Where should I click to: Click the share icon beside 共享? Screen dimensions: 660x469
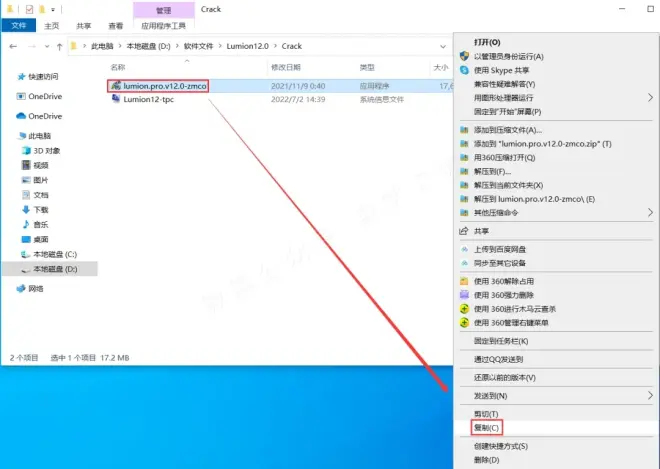(464, 231)
